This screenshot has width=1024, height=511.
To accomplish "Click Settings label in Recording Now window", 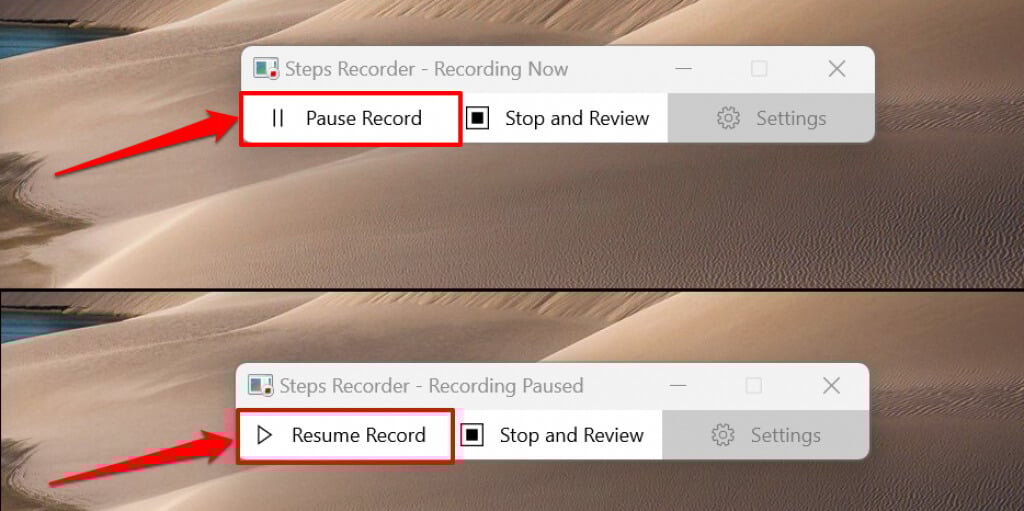I will (x=791, y=118).
